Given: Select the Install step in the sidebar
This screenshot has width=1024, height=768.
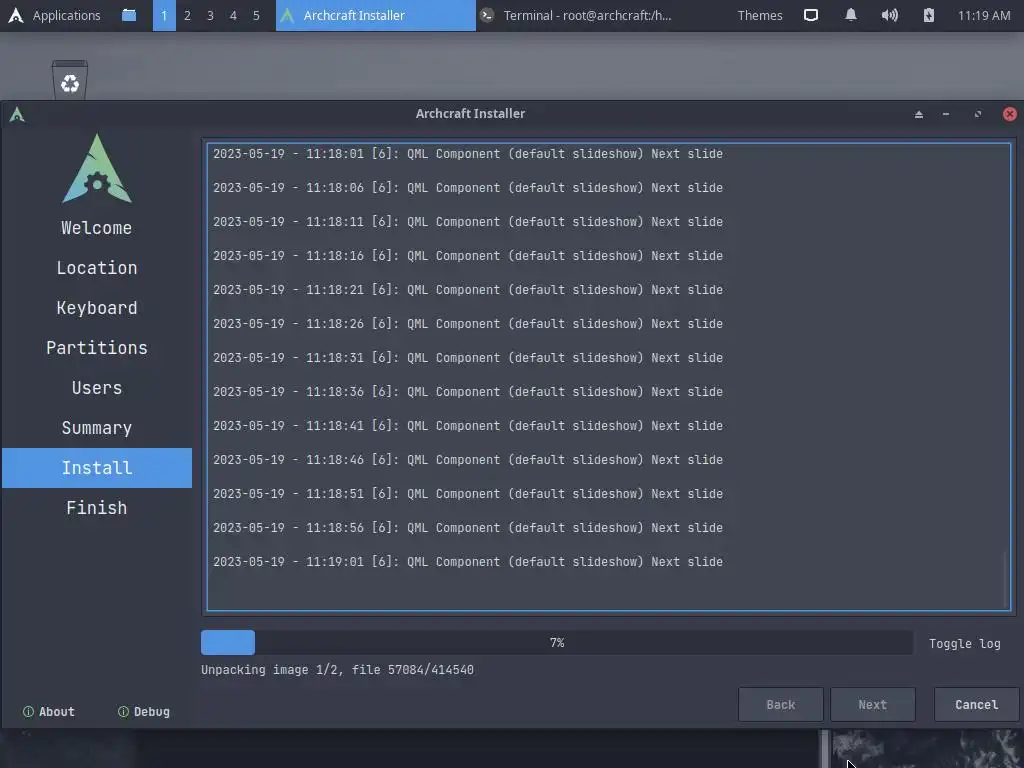Looking at the screenshot, I should [x=97, y=468].
